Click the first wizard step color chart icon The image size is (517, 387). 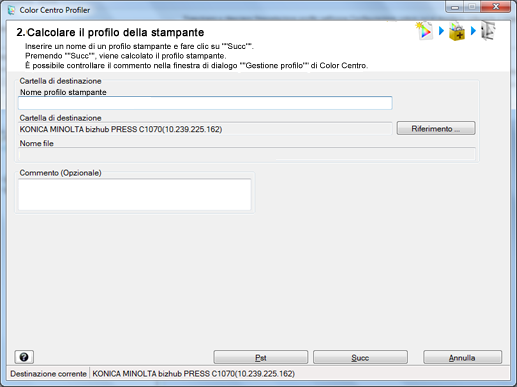[424, 31]
